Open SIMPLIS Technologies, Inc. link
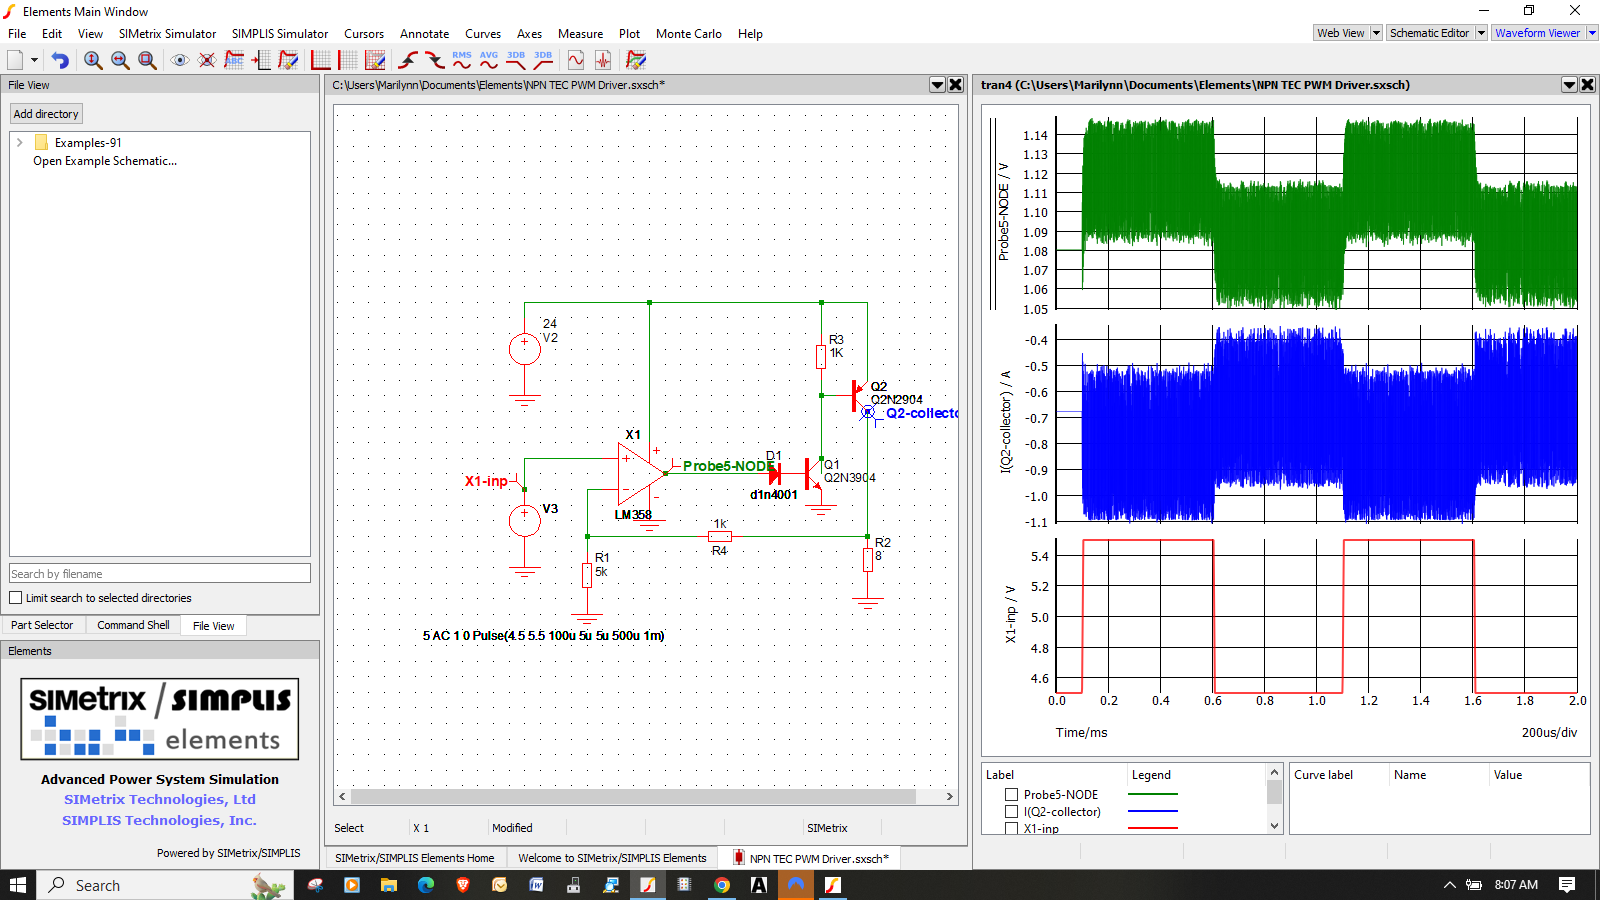 click(x=160, y=820)
